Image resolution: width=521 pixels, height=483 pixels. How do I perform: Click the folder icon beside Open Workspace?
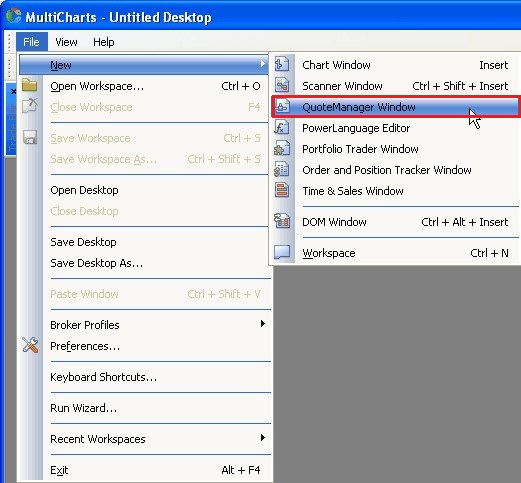pos(29,85)
